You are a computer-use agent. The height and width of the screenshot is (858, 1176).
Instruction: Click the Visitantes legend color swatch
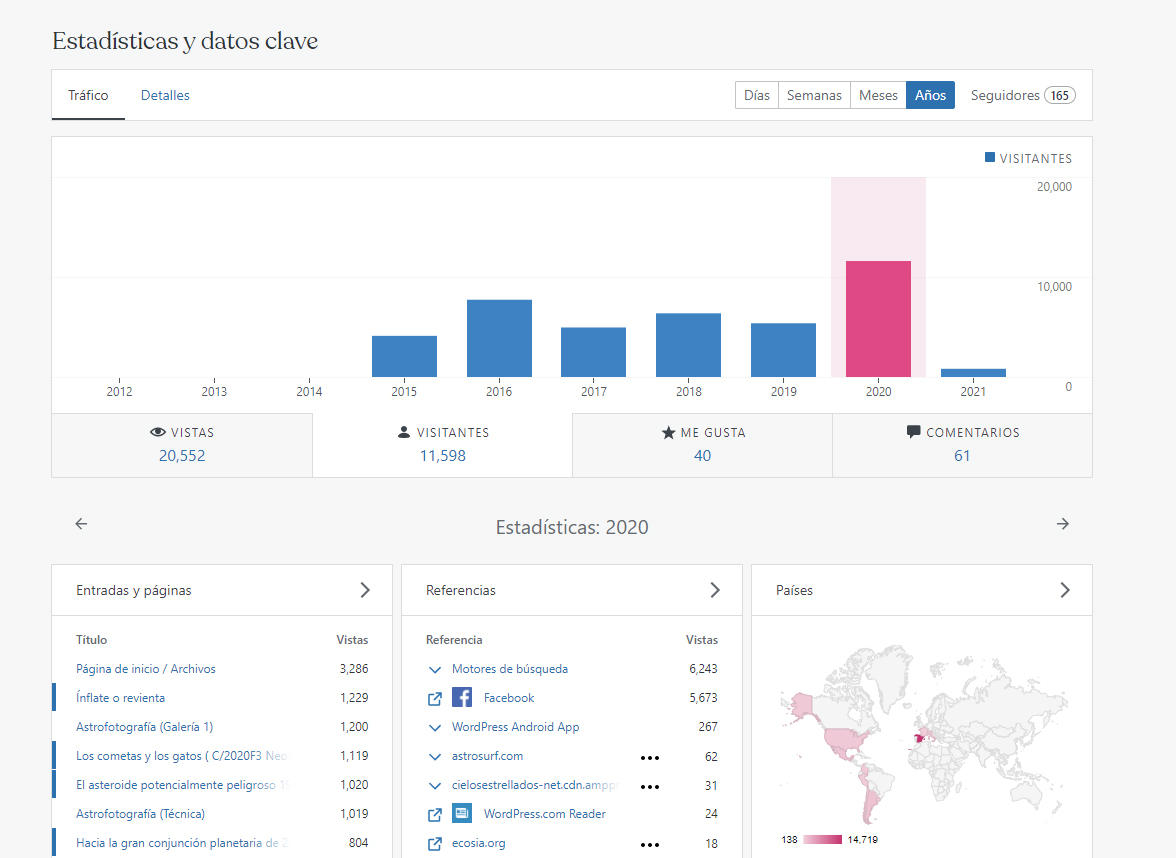pos(990,158)
